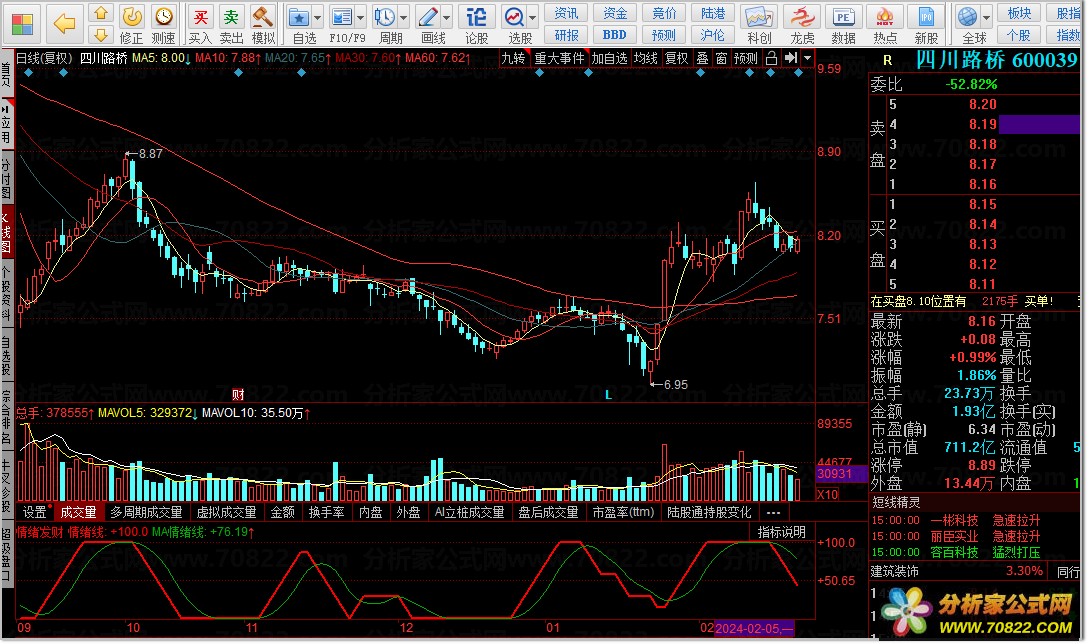Viewport: 1089px width, 644px height.
Task: Open the 陆港 button
Action: click(713, 13)
